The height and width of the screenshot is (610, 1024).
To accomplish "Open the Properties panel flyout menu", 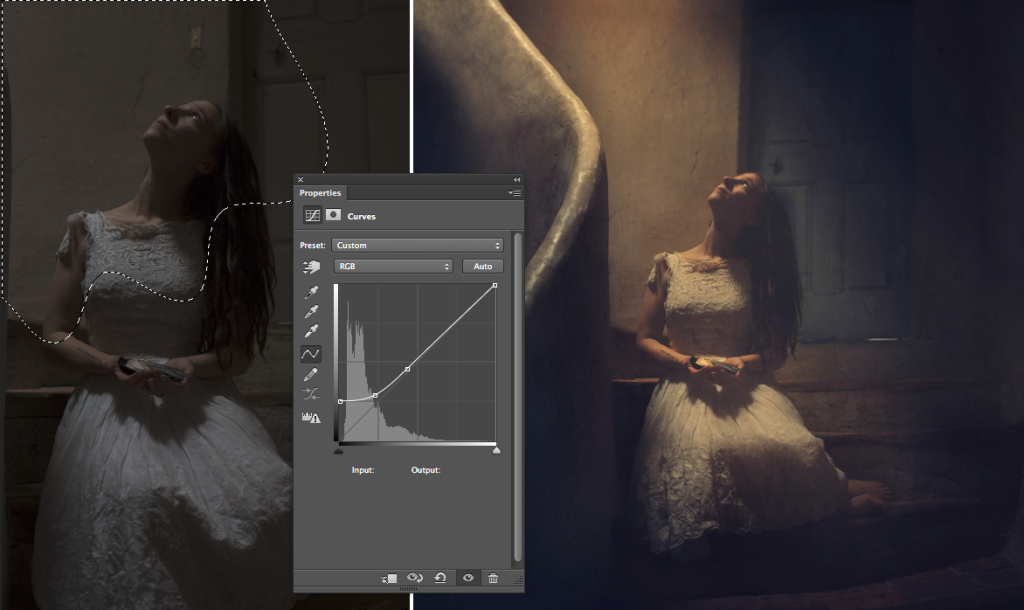I will (514, 192).
